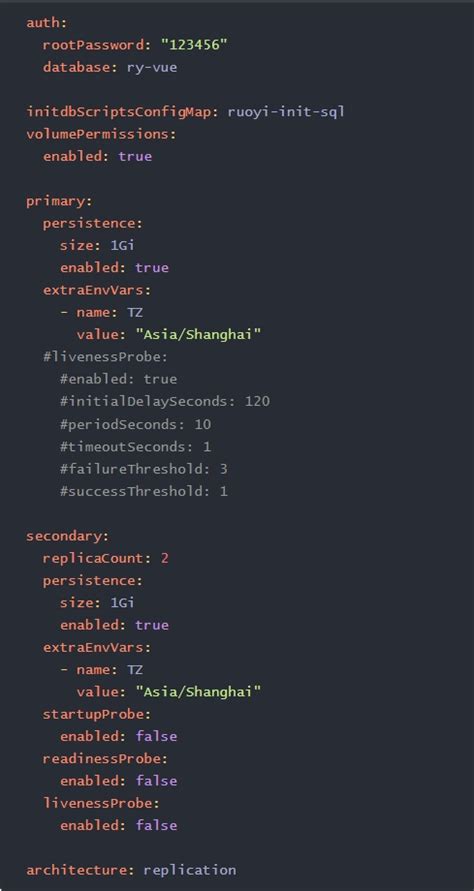Screen dimensions: 474x891
Task: Click the #initialDelaySeconds: 120 comment
Action: [x=165, y=402]
